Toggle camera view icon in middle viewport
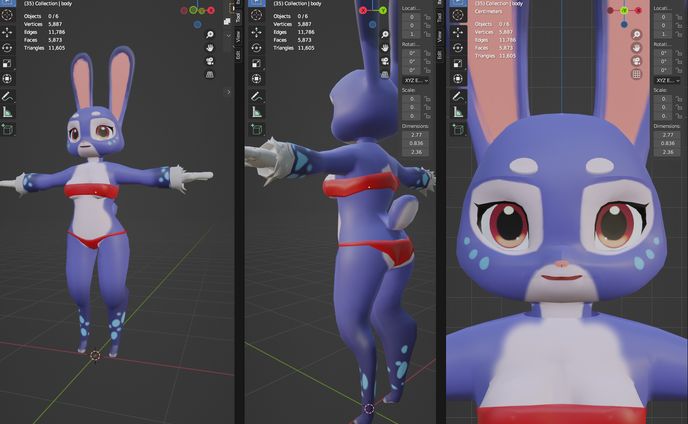 tap(385, 61)
